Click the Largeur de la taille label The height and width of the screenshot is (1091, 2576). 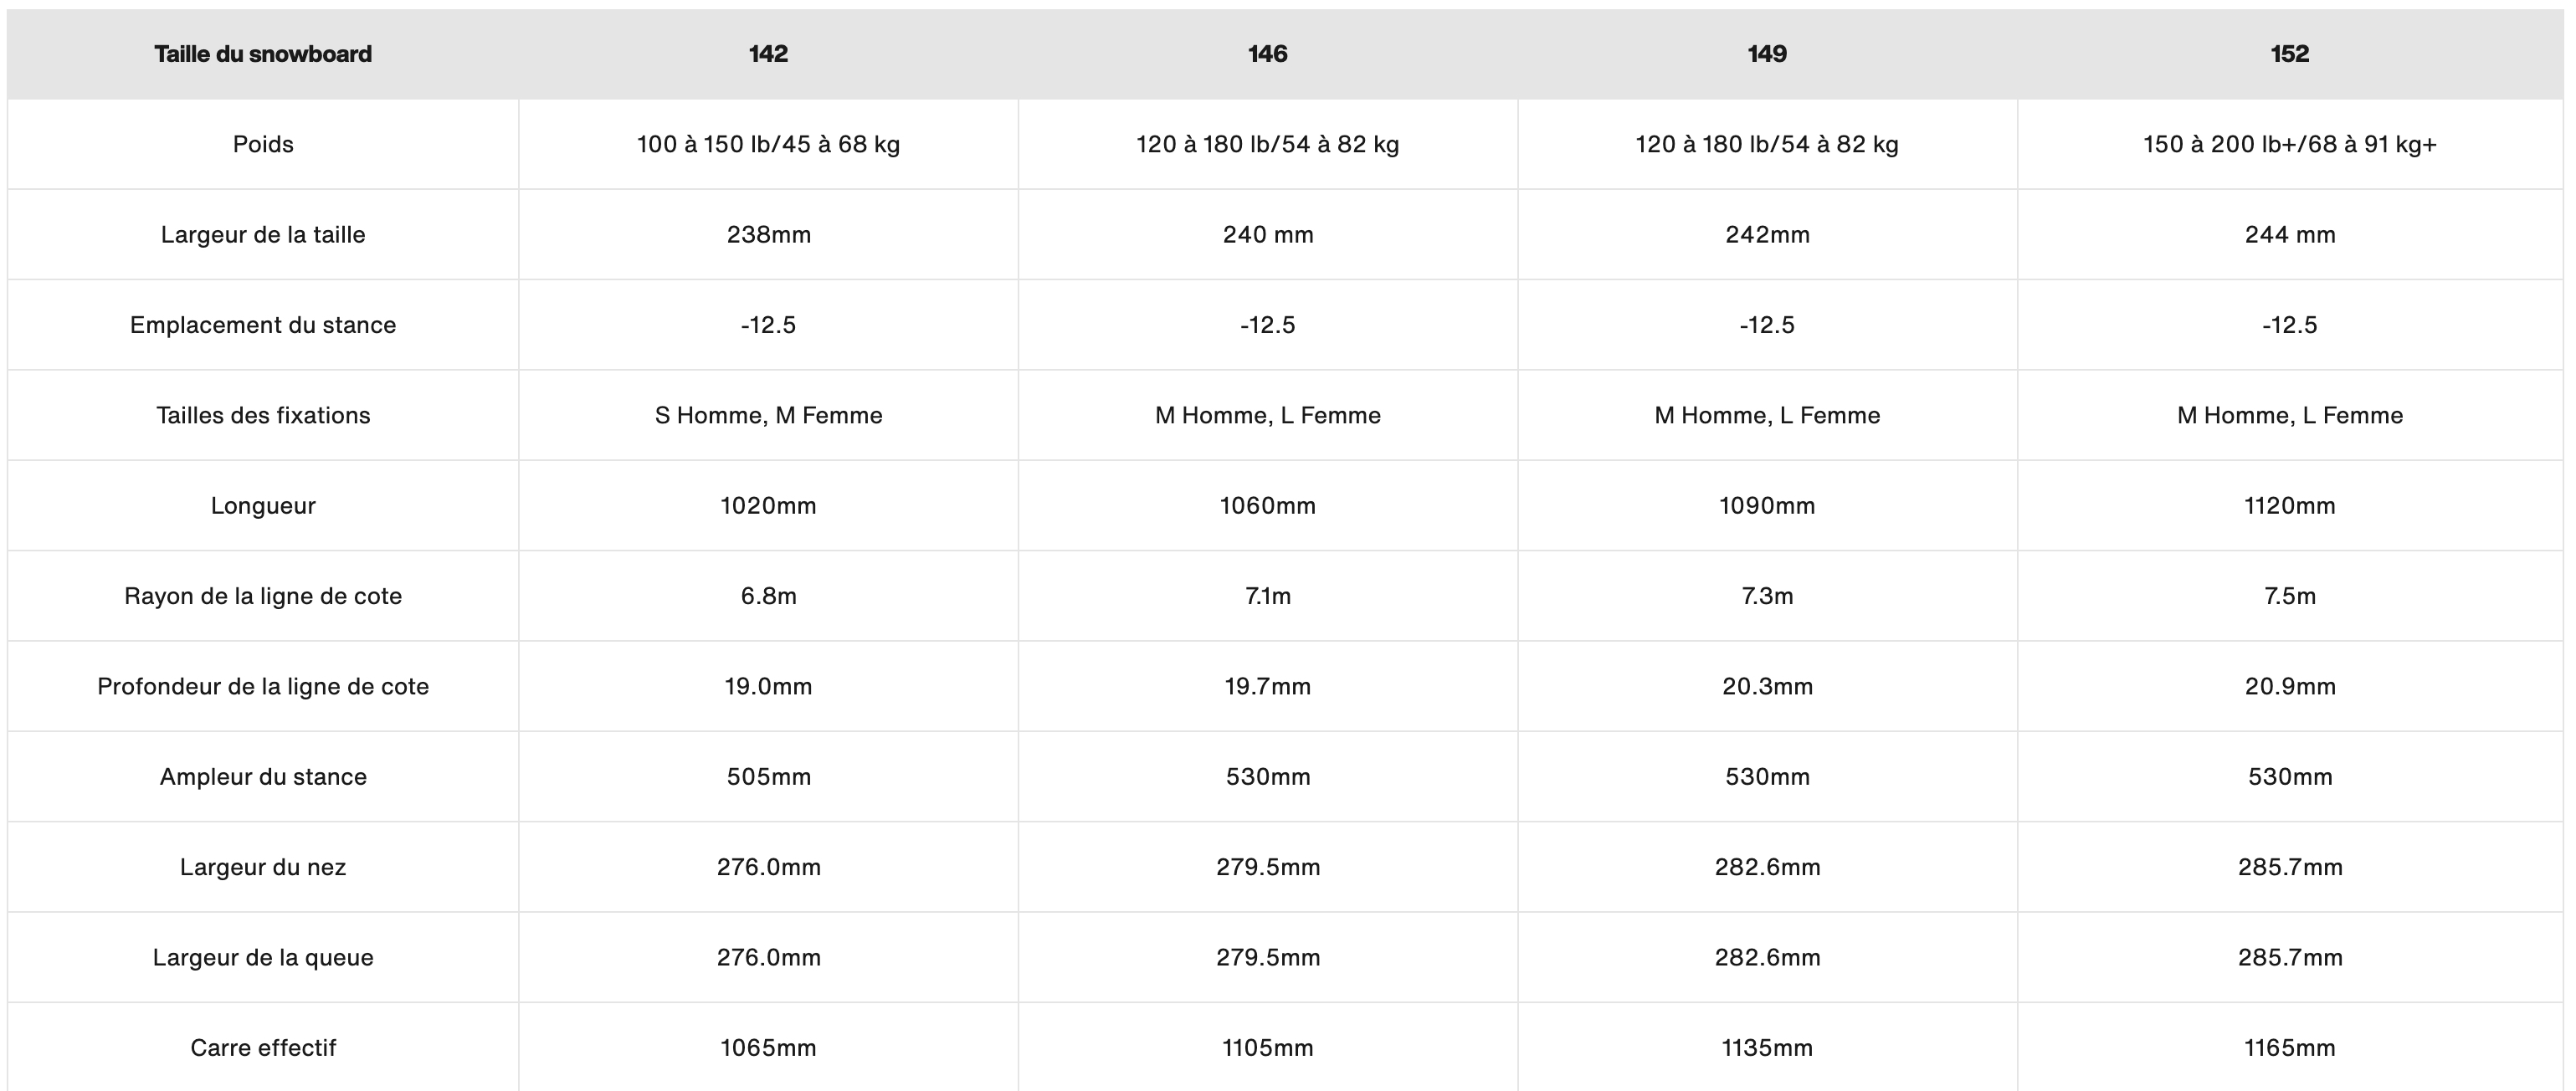point(263,234)
